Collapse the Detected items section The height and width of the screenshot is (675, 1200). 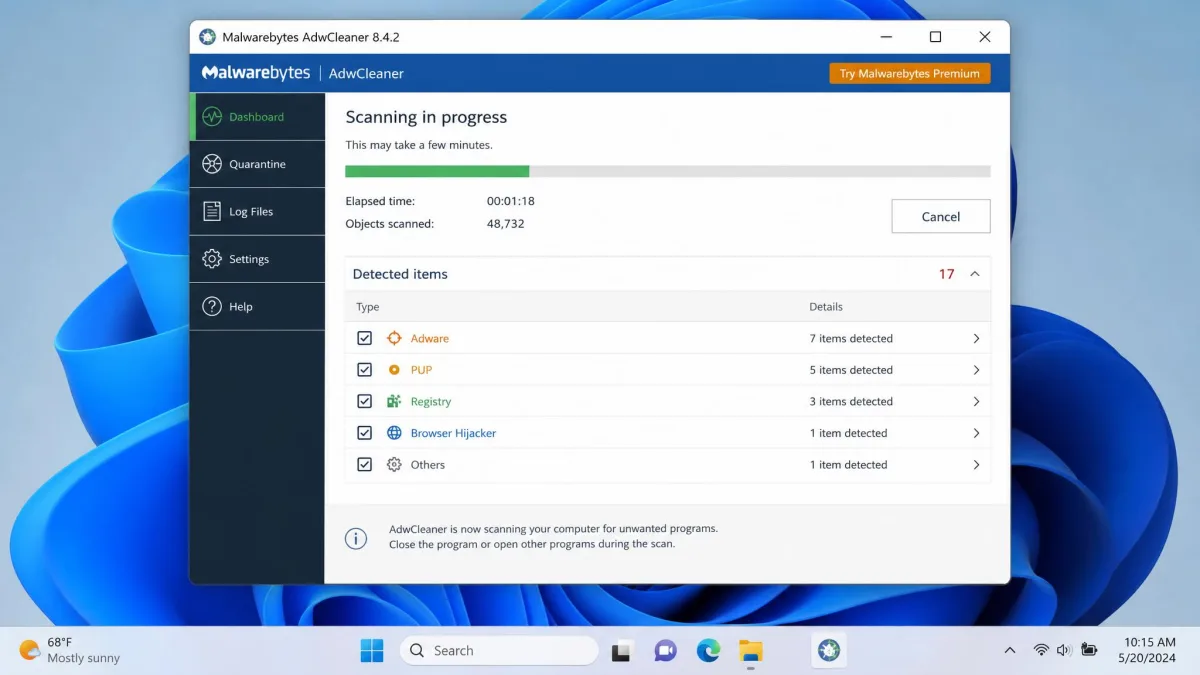coord(975,274)
